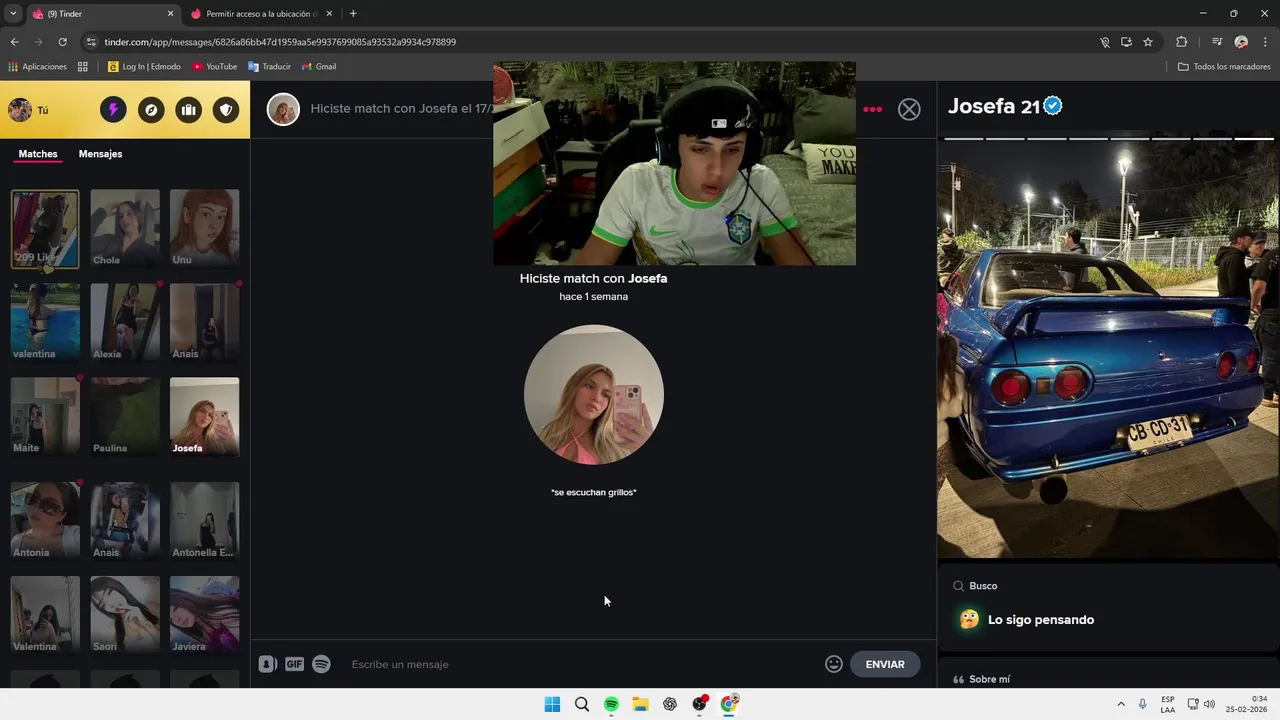Image resolution: width=1280 pixels, height=720 pixels.
Task: Open 'Todos los marcadores' folder
Action: click(1224, 67)
